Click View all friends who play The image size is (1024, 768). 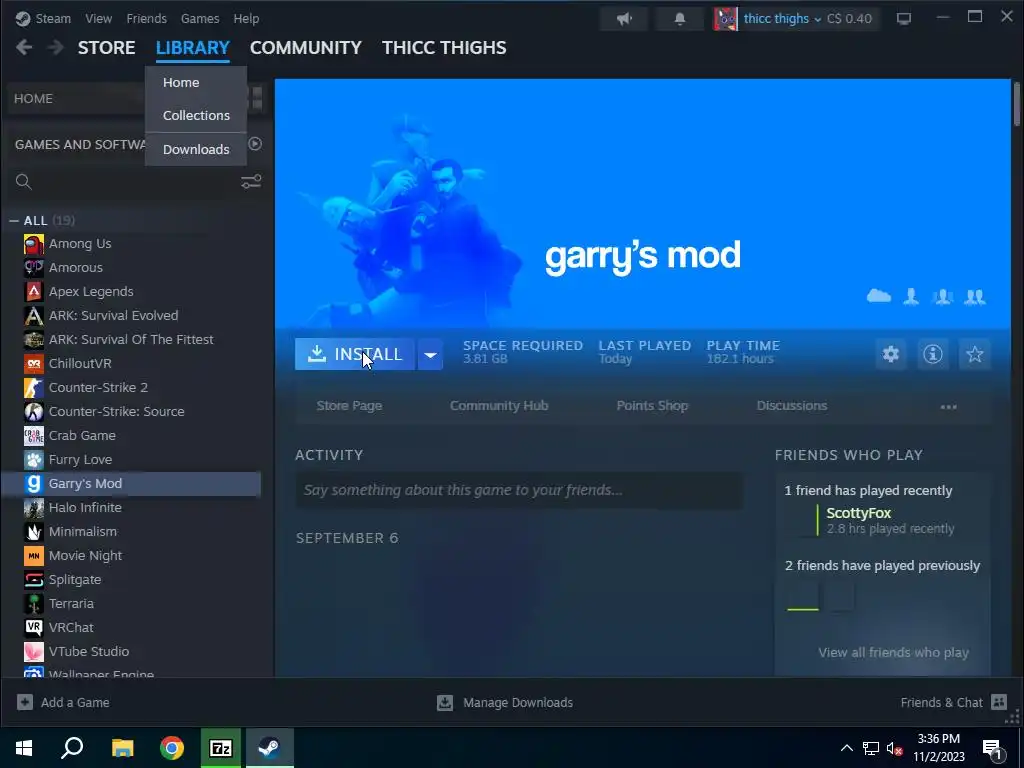893,652
